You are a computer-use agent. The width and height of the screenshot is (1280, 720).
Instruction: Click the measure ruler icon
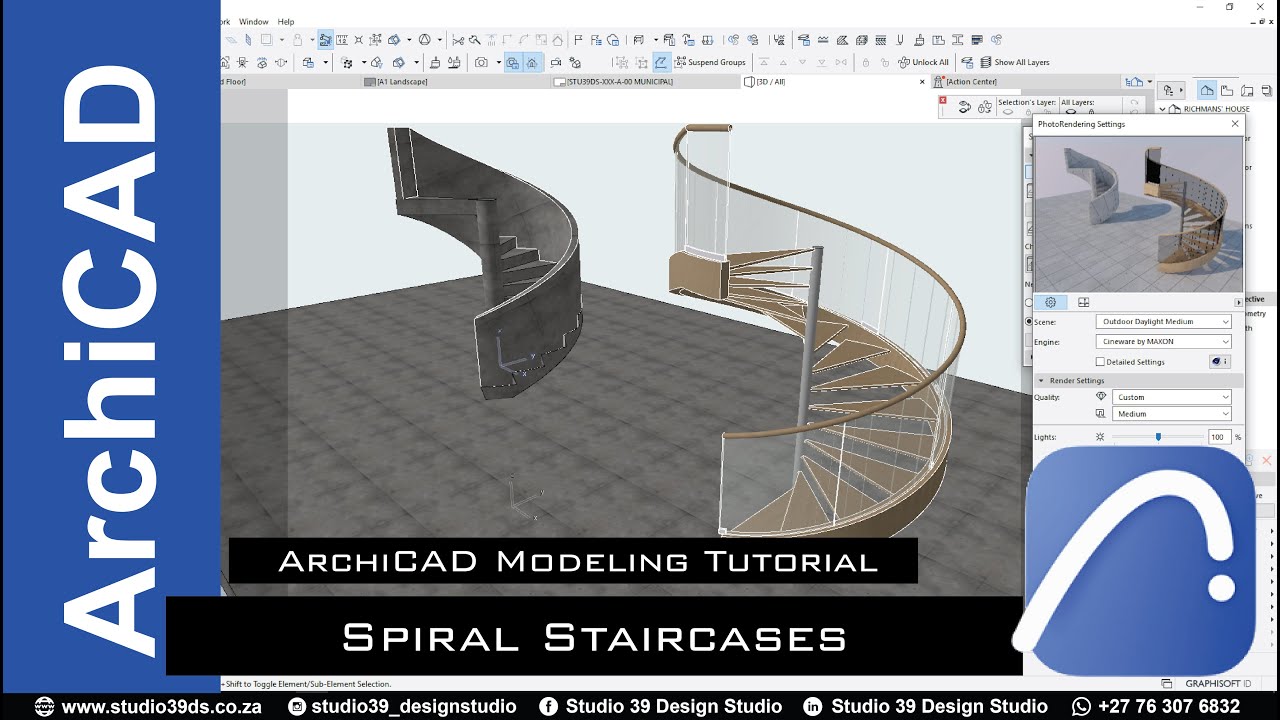tap(341, 40)
